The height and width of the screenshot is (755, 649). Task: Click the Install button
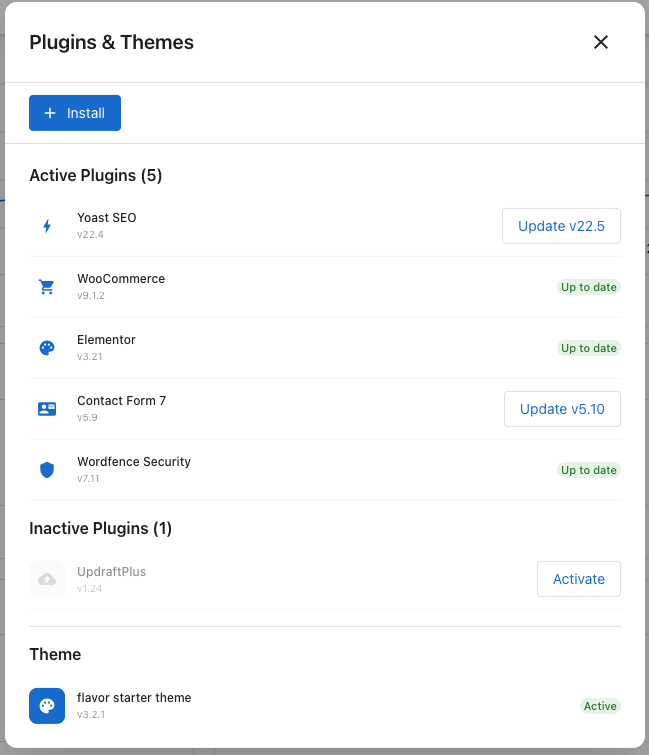(x=75, y=113)
